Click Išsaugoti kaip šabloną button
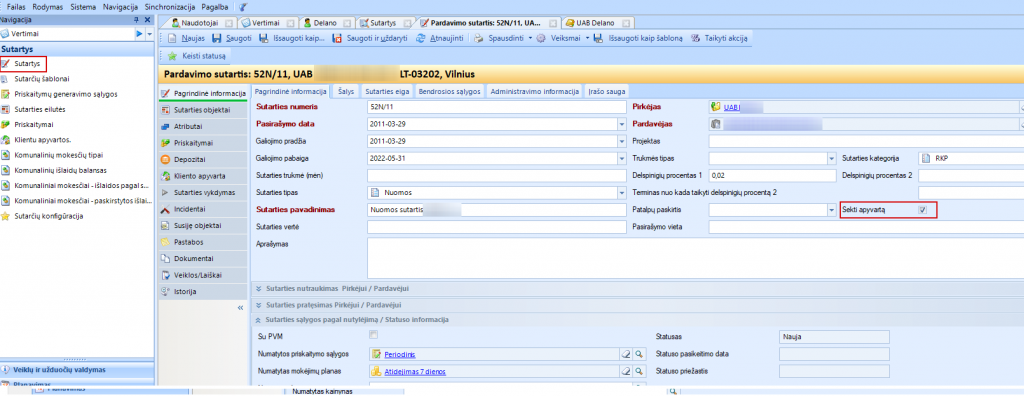 tap(639, 39)
